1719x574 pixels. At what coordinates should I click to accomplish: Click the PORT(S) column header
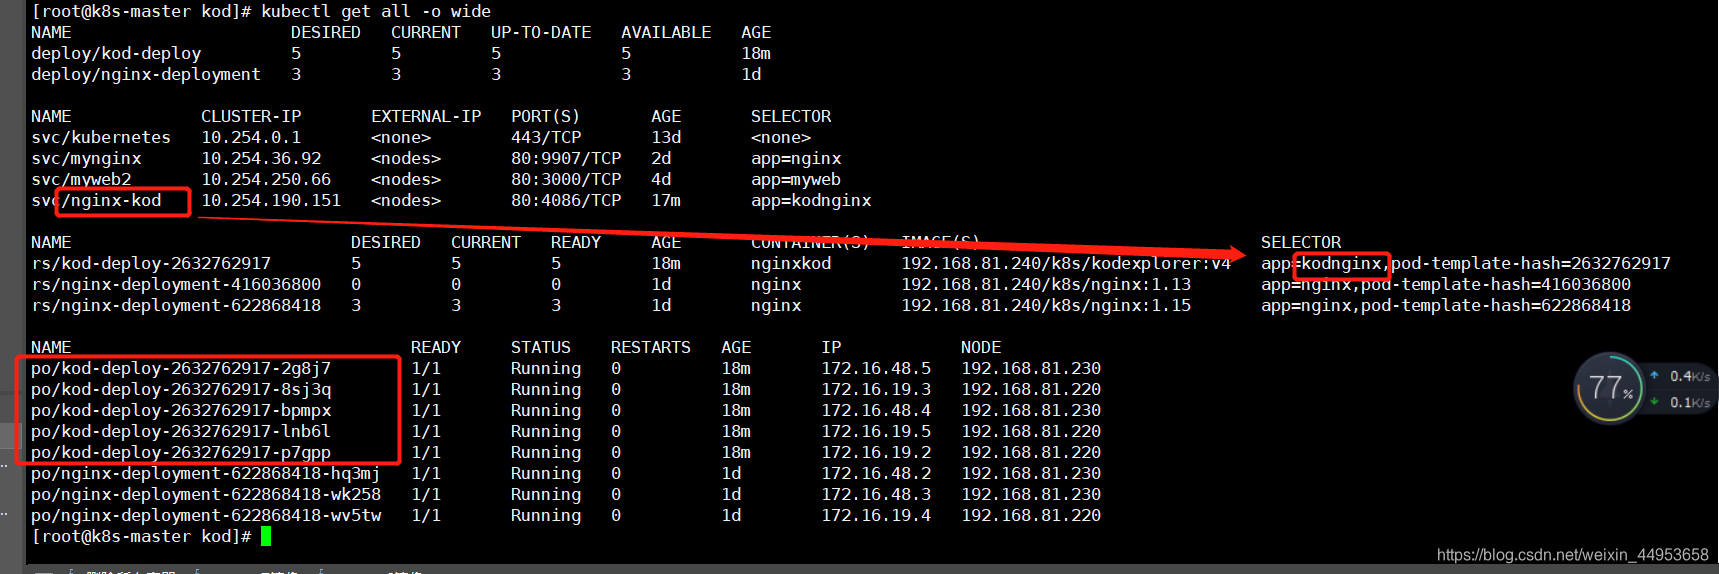pos(546,116)
